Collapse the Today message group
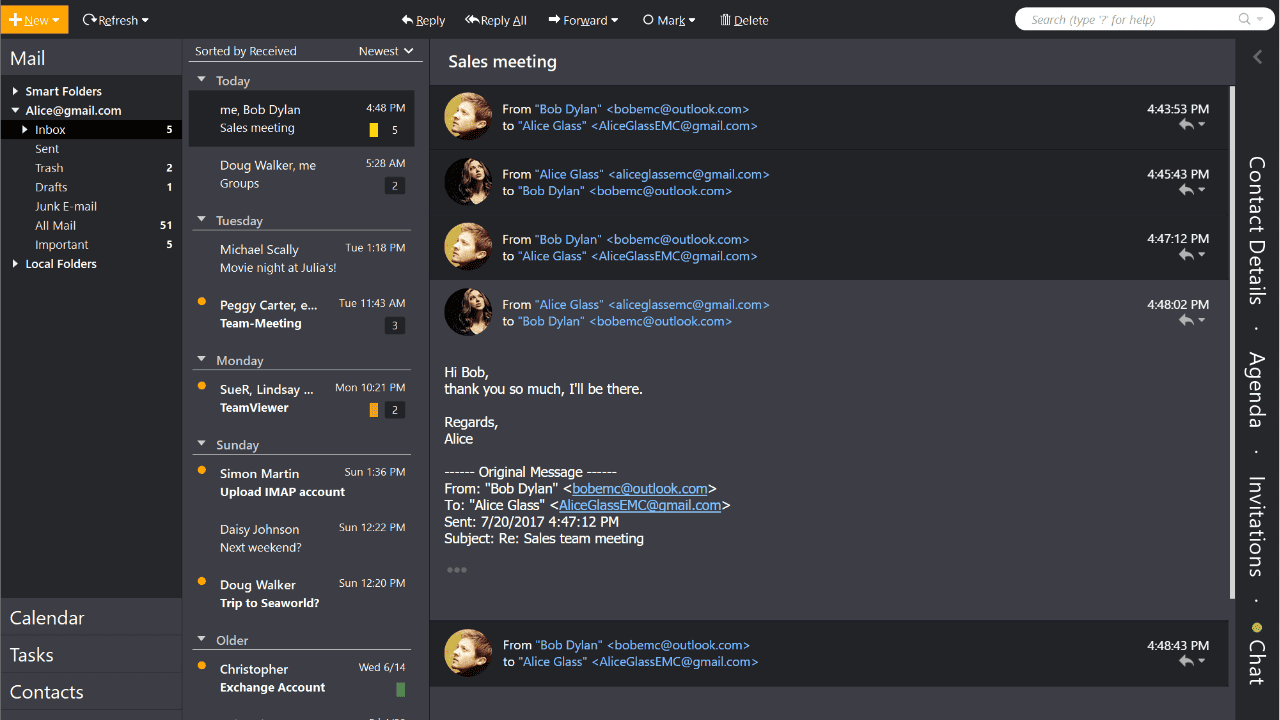Screen dimensions: 1280x720 point(201,80)
